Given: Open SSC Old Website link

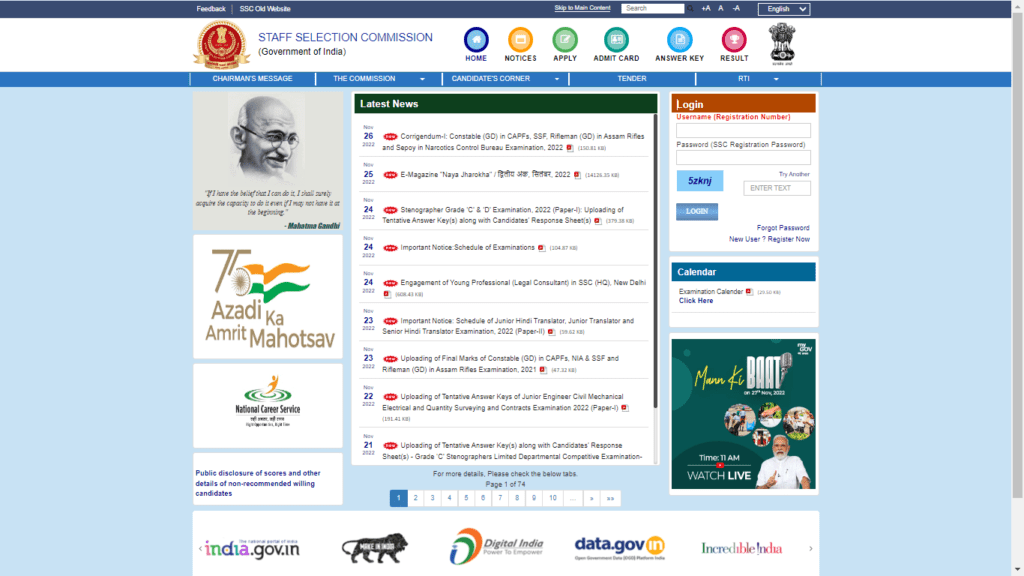Looking at the screenshot, I should 265,9.
